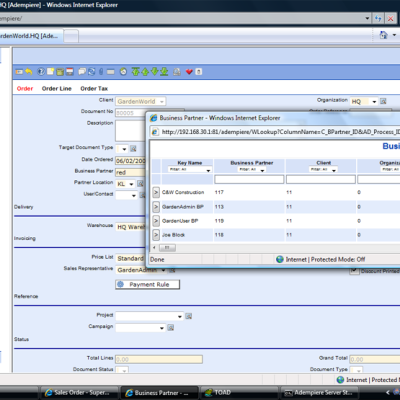Toggle the Discount Printed checkbox
Screen dimensions: 400x400
coord(354,271)
